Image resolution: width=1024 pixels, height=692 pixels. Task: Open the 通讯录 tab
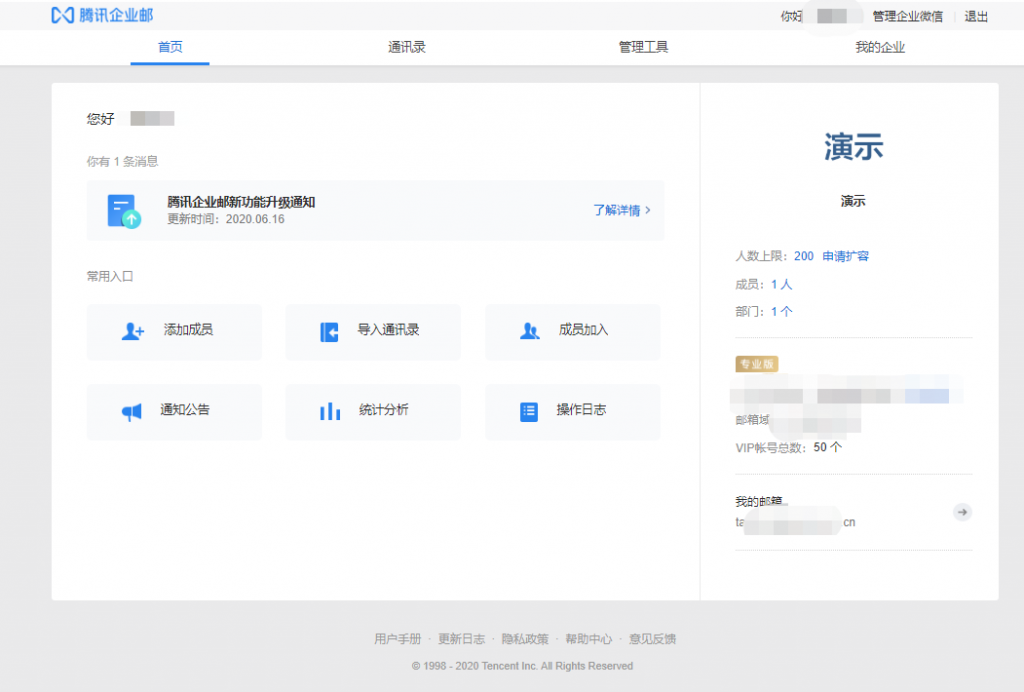tap(407, 47)
